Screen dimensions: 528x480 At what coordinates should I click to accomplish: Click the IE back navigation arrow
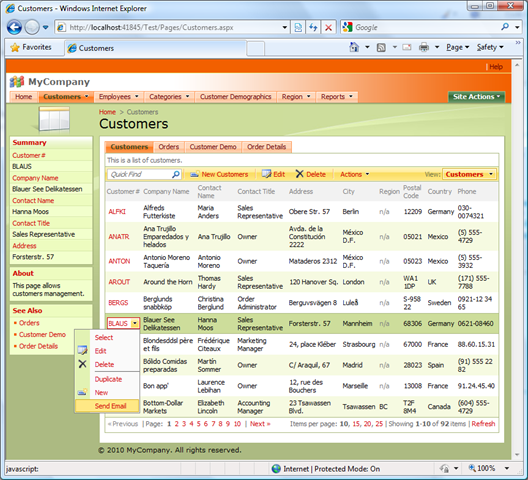[x=14, y=27]
